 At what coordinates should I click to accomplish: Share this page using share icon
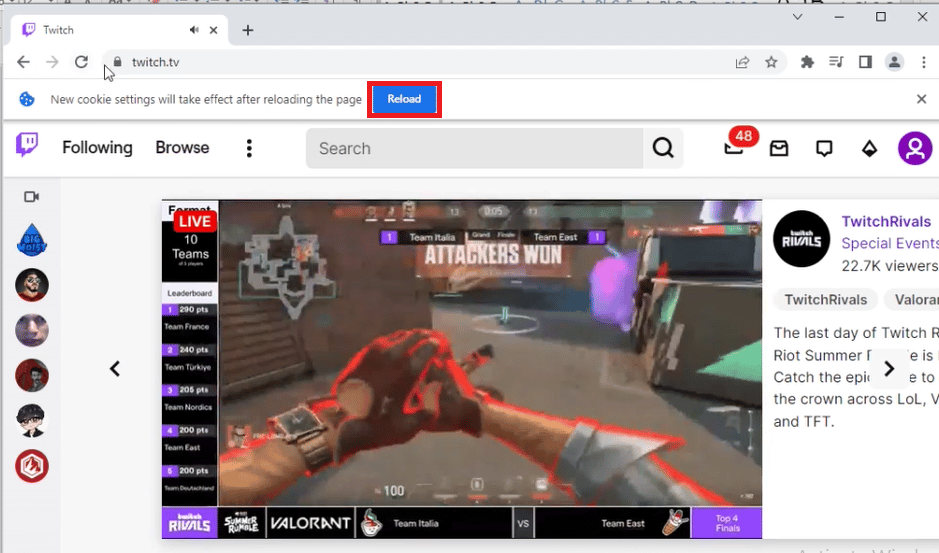coord(742,62)
